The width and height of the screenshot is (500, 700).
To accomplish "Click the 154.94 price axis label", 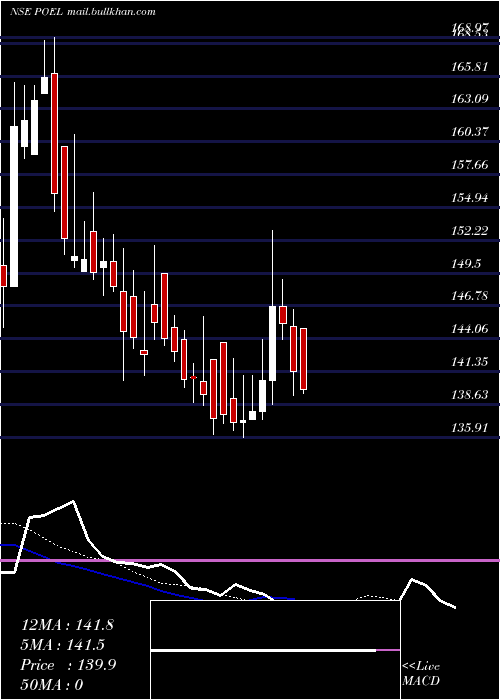I will click(471, 197).
